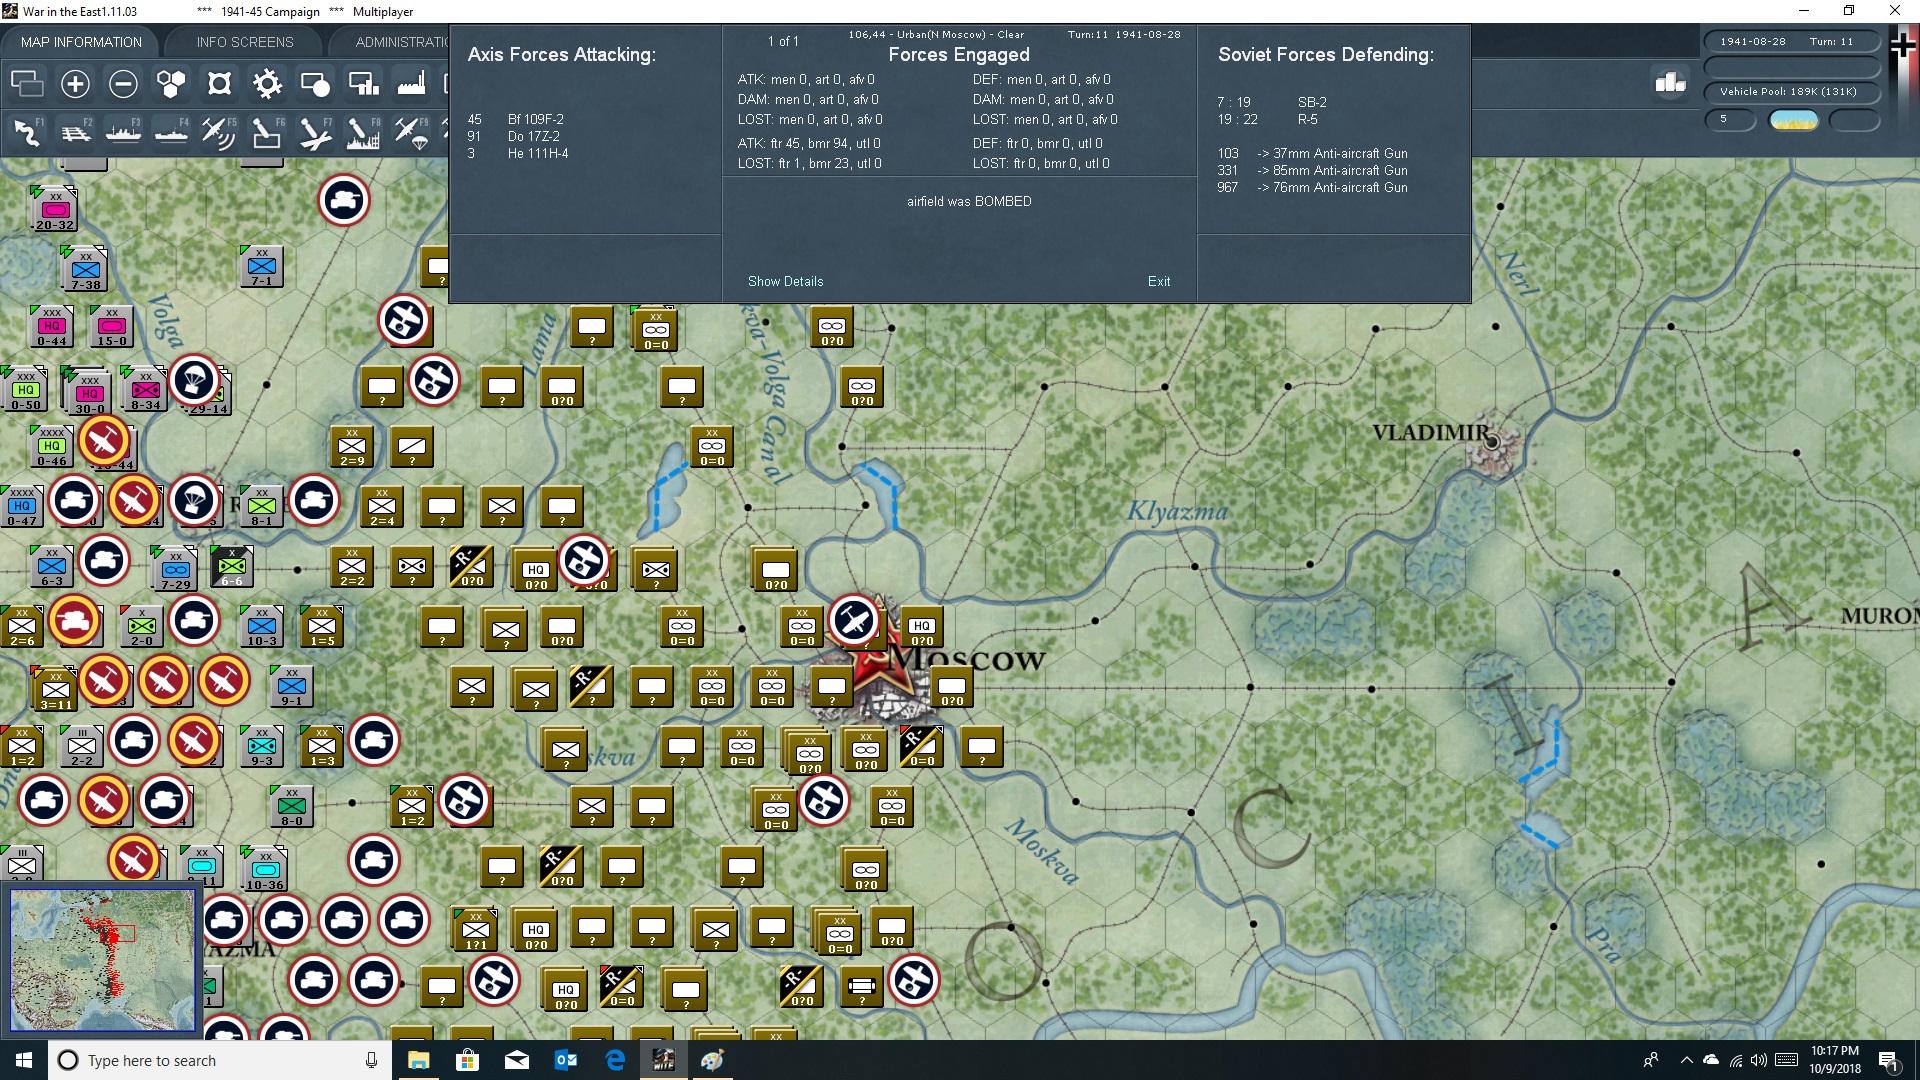The height and width of the screenshot is (1080, 1920).
Task: Open Microsoft Edge from the taskbar
Action: (x=615, y=1060)
